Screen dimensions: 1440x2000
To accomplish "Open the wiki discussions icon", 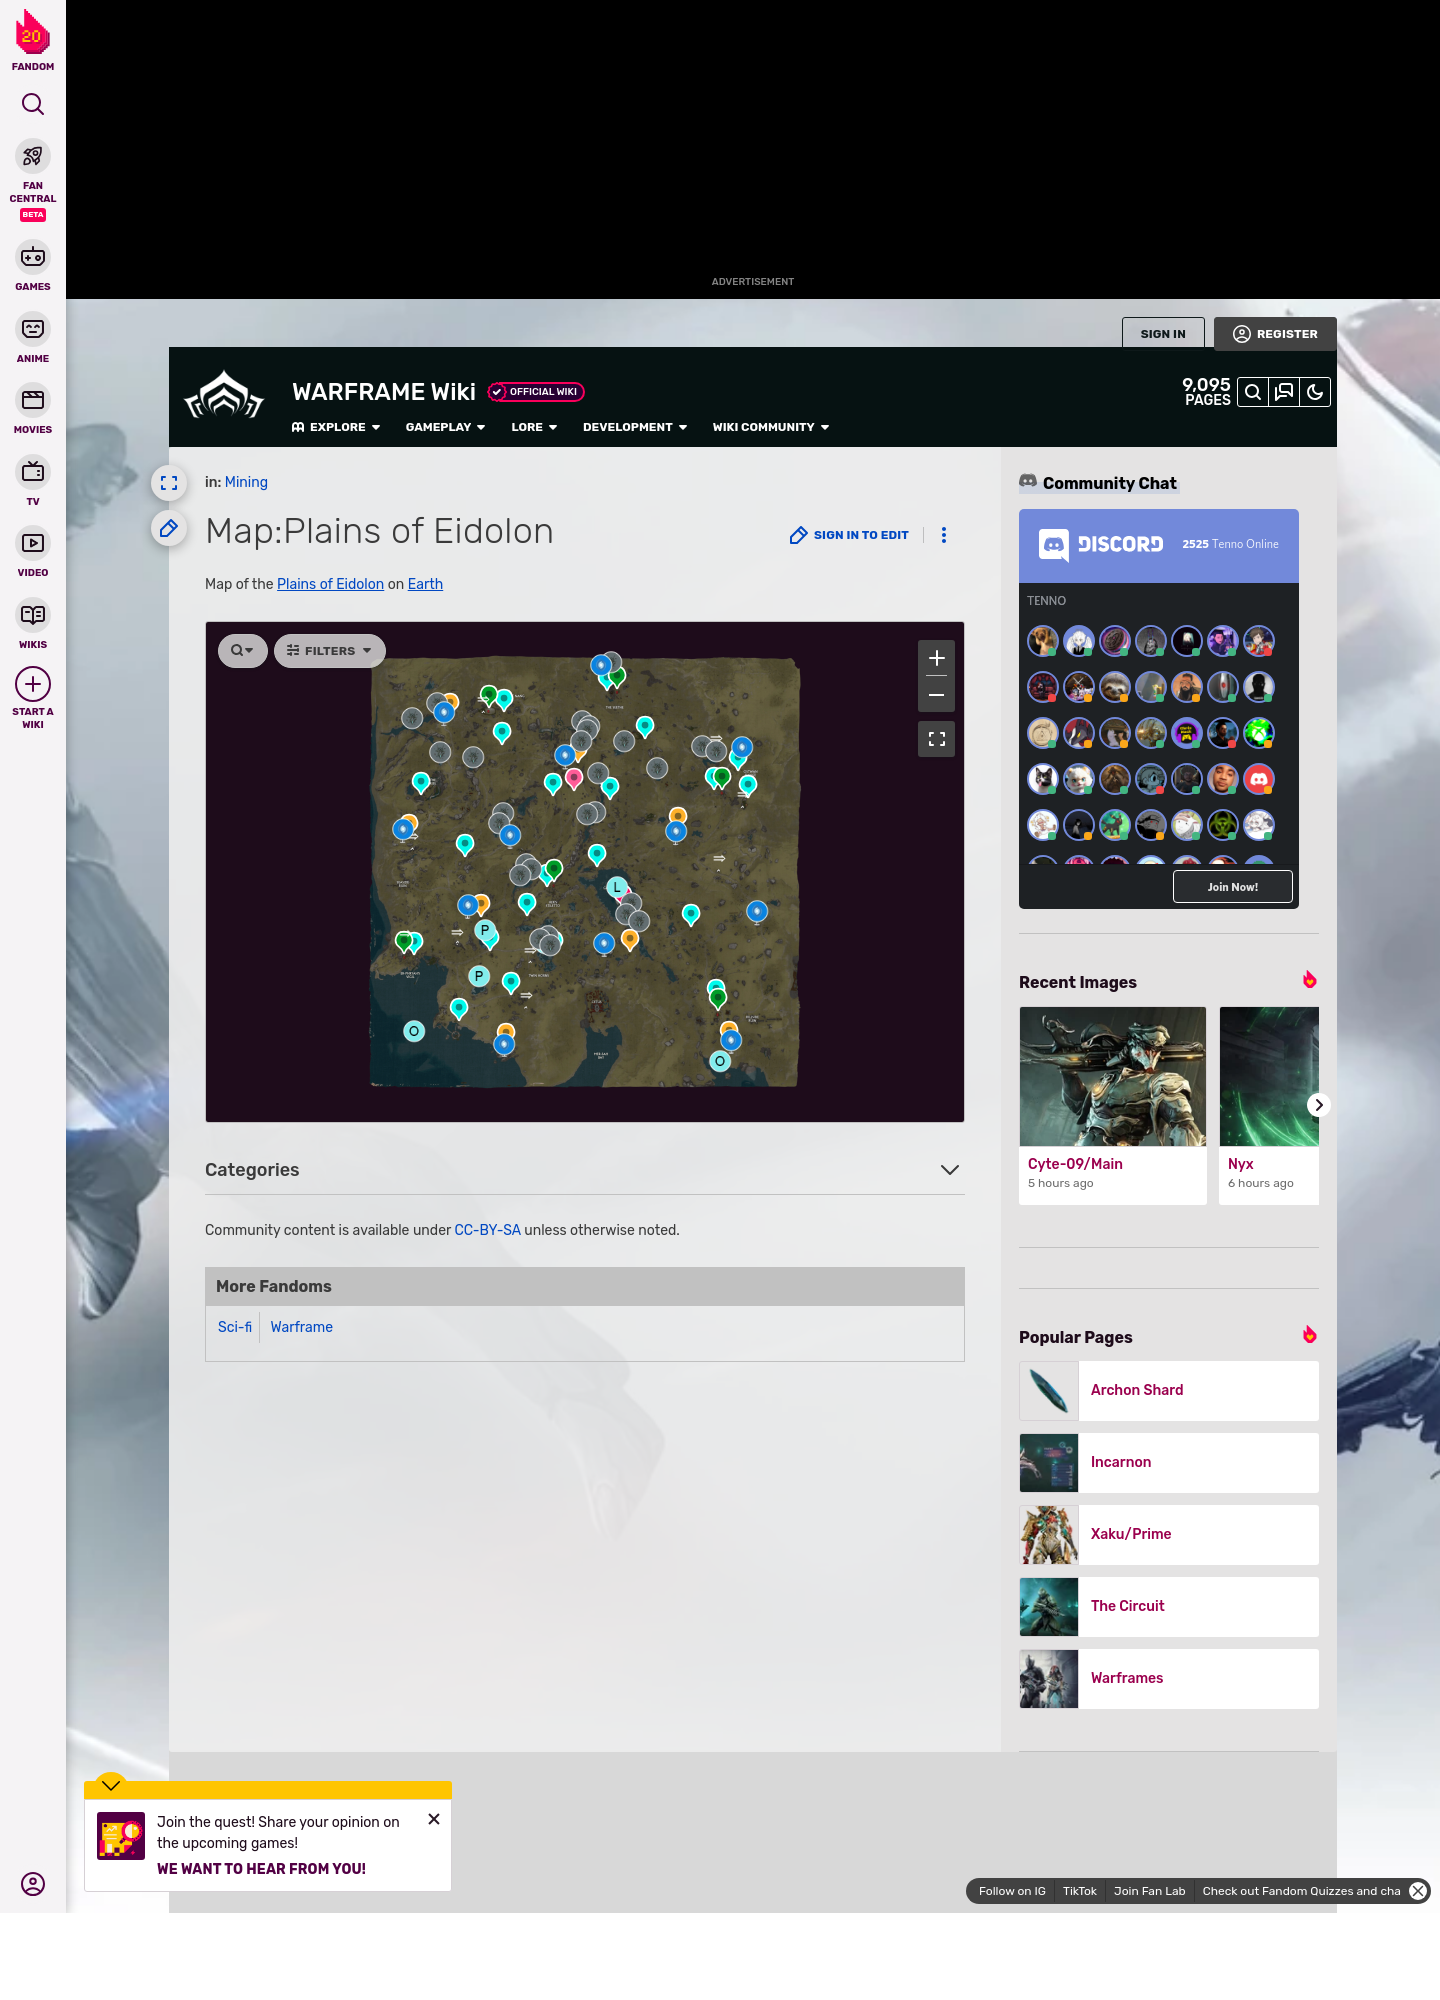I will pos(1284,393).
